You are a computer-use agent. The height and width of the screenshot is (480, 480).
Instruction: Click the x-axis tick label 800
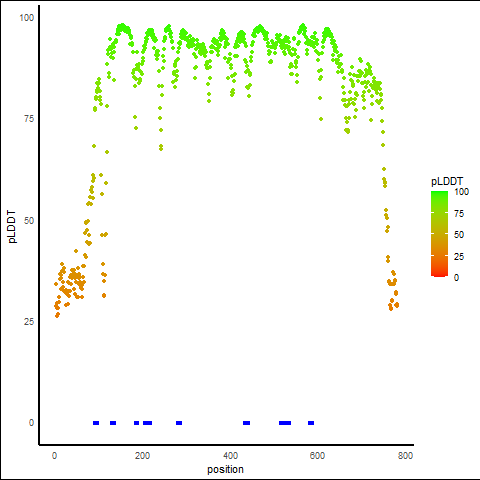point(405,456)
